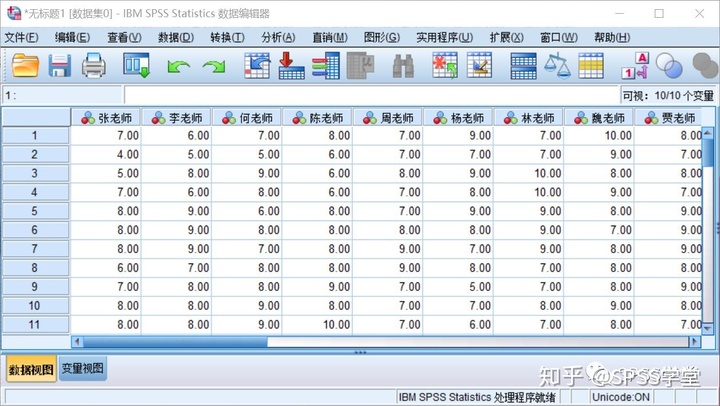Click the cell editor input field
This screenshot has height=406, width=720.
coord(371,95)
